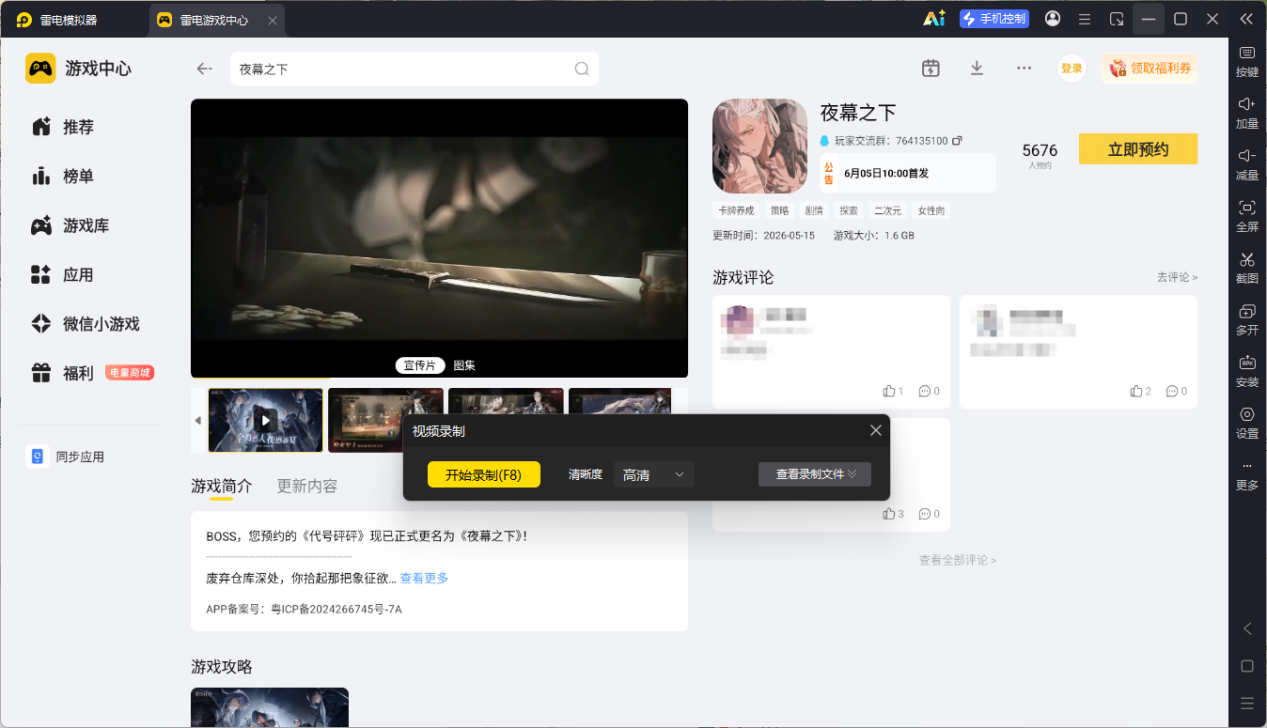Viewport: 1267px width, 728px height.
Task: Copy the player group number icon
Action: point(957,141)
